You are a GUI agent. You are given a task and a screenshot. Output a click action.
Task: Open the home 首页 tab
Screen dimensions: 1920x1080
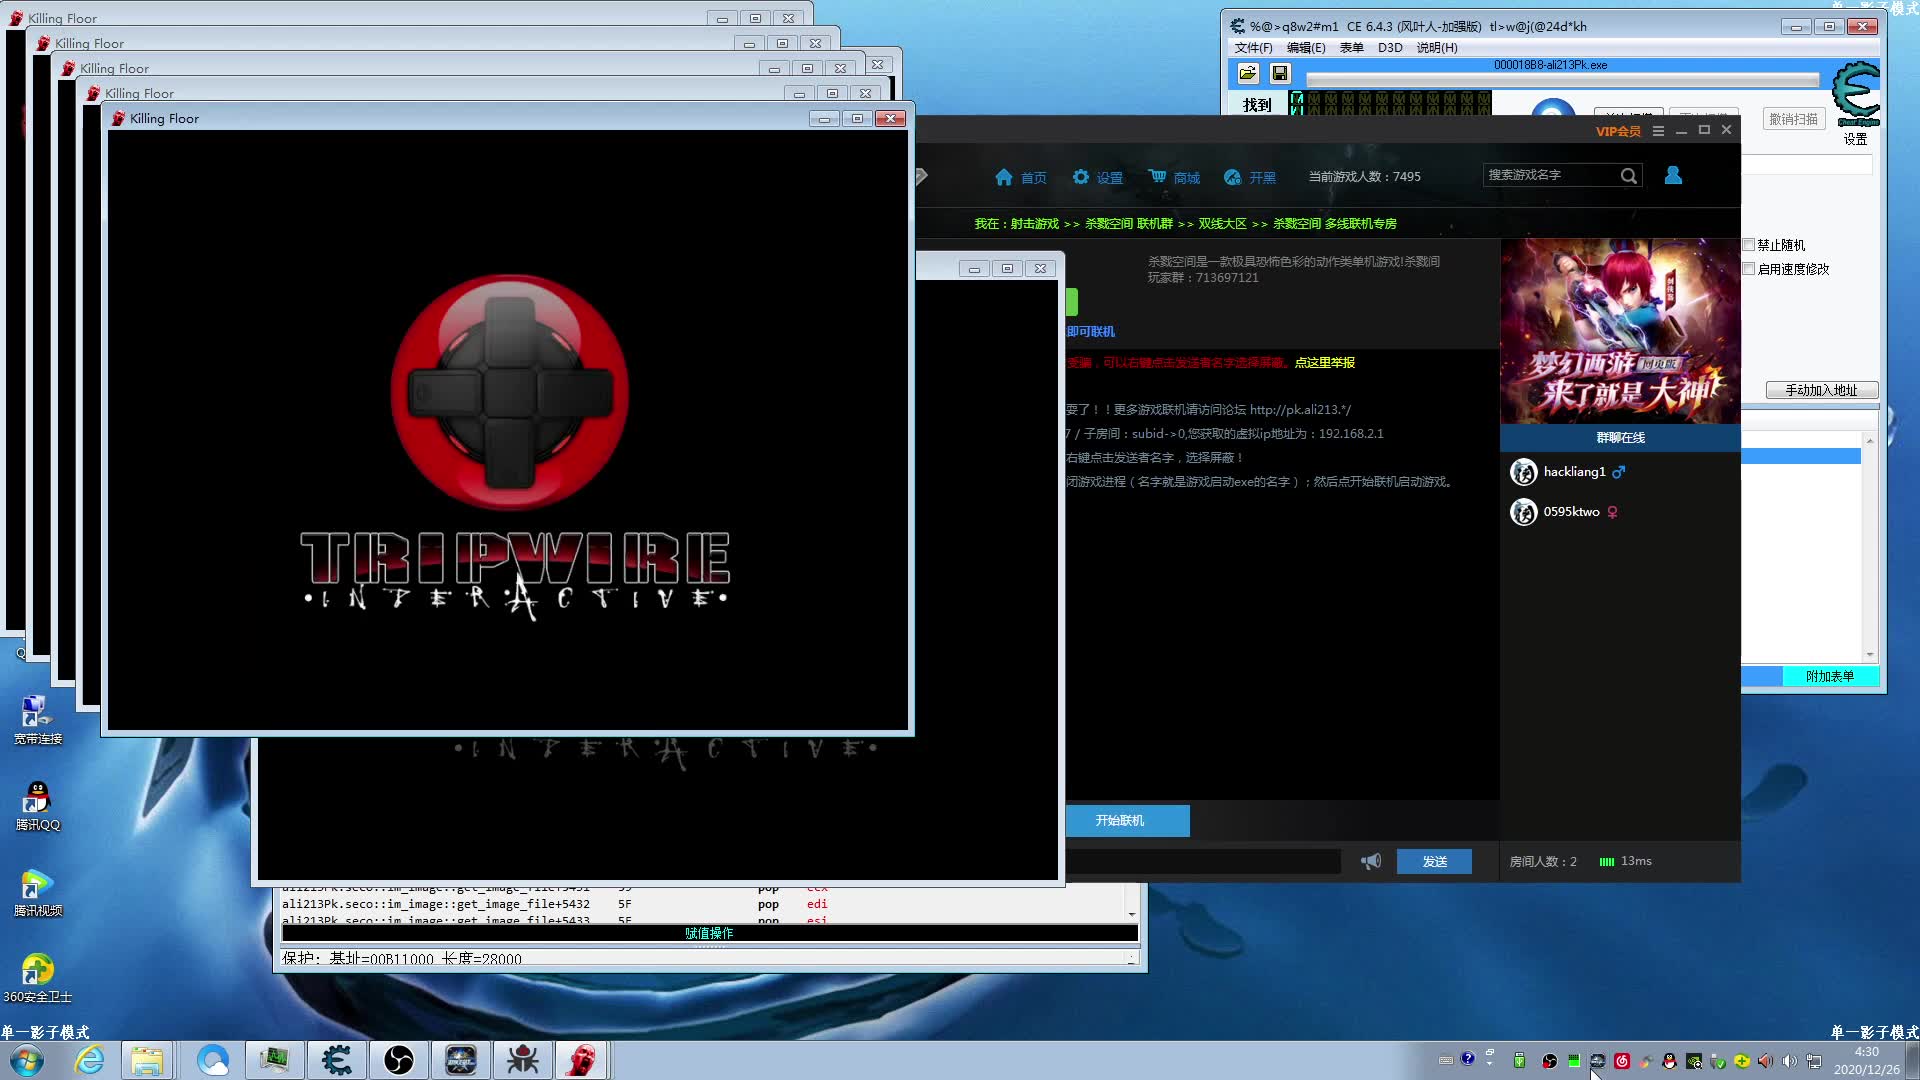[x=1020, y=177]
